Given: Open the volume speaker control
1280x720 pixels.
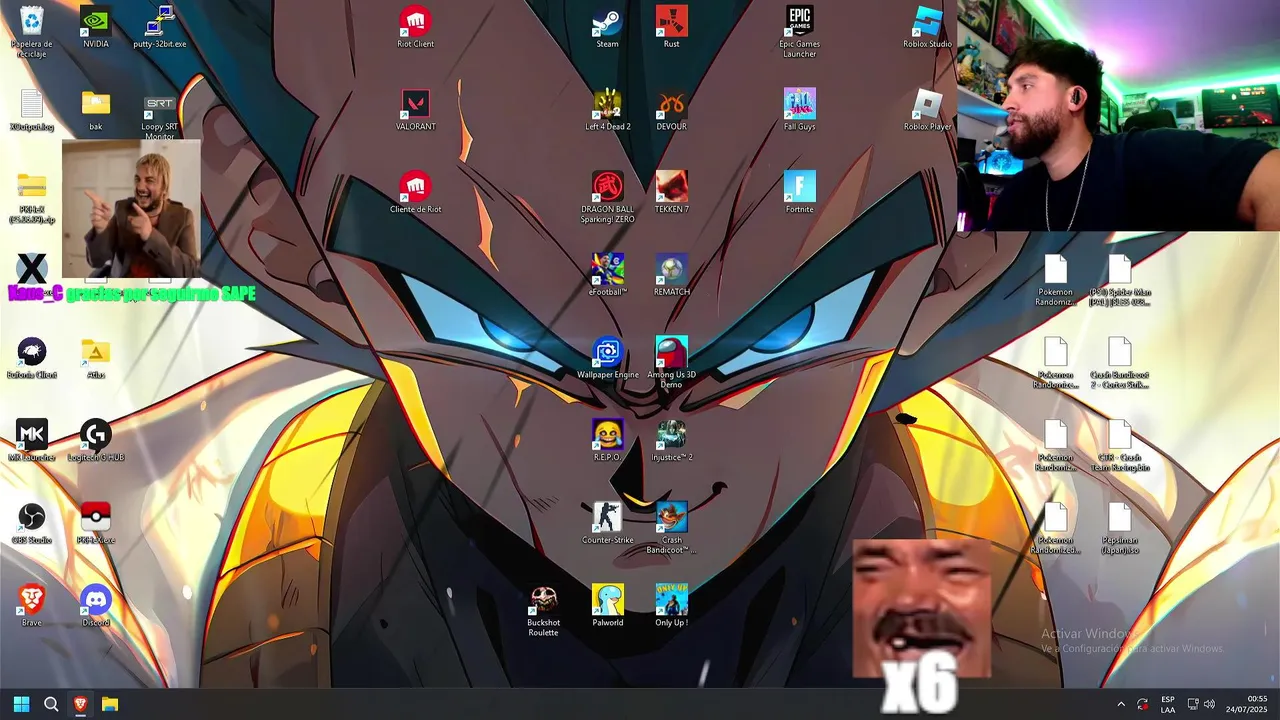Looking at the screenshot, I should click(1209, 705).
